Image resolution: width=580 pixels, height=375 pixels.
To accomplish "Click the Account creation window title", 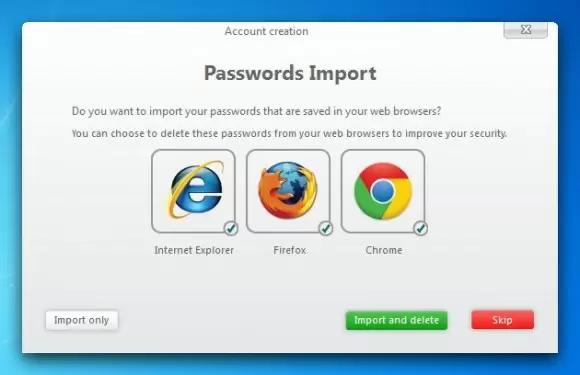I will tap(266, 31).
